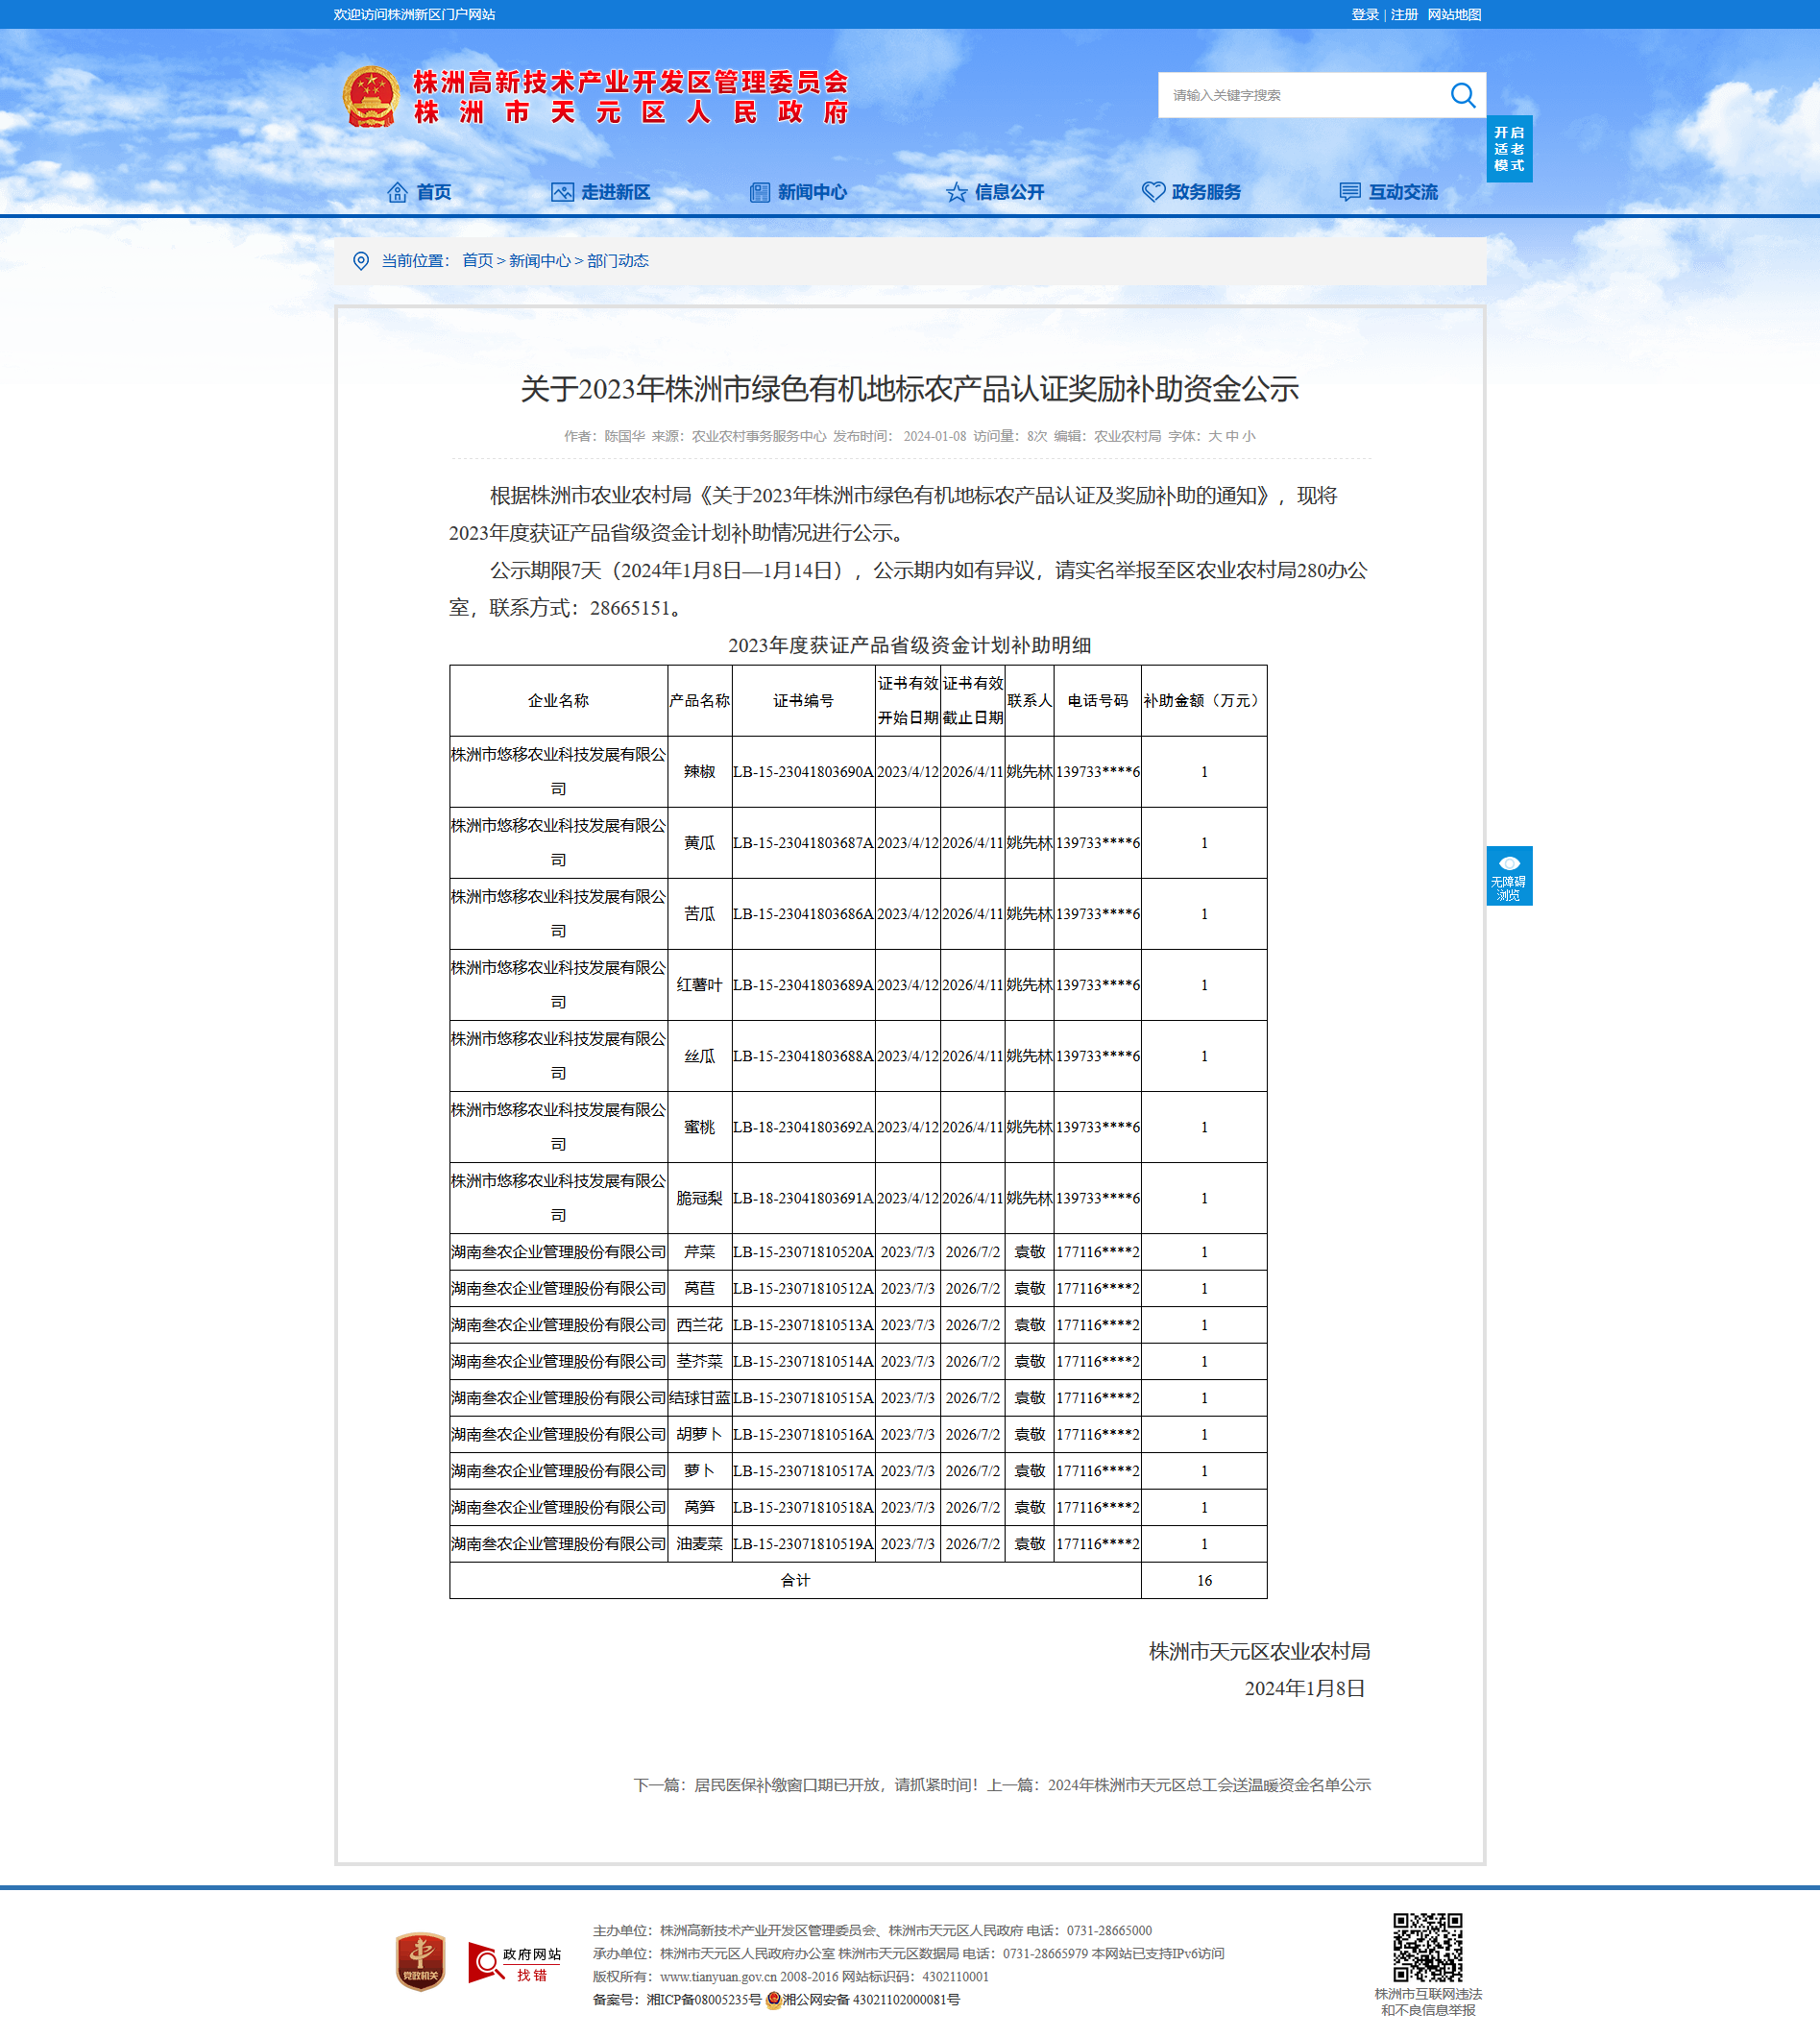The image size is (1820, 2038).
Task: Click the 湘公网安备 43021102000081号 link
Action: (x=871, y=2000)
